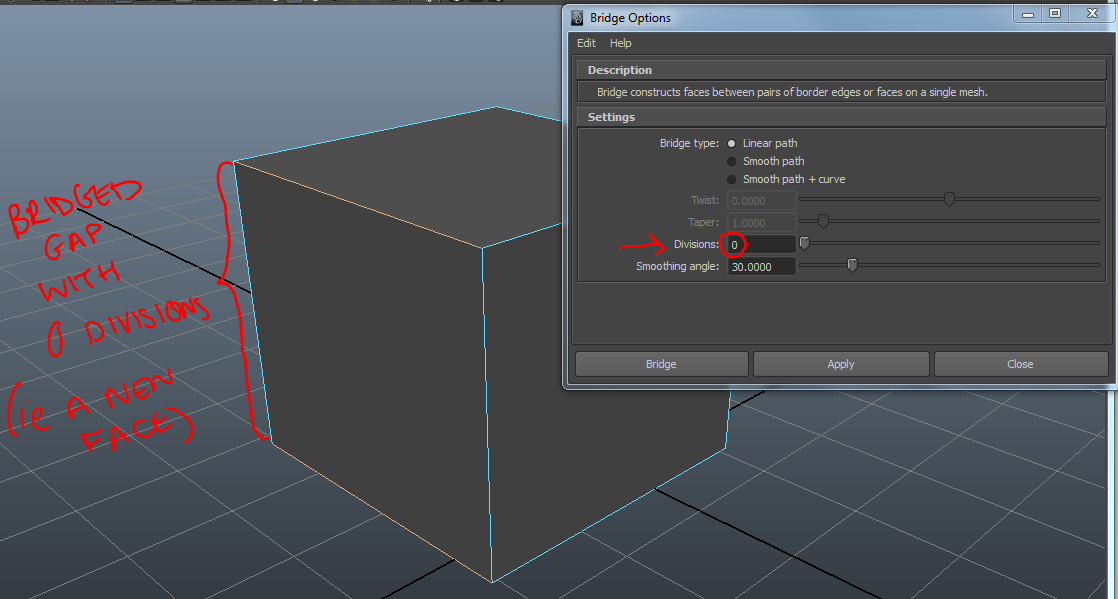This screenshot has width=1118, height=599.
Task: Select the "Linear path" bridge type
Action: click(731, 143)
